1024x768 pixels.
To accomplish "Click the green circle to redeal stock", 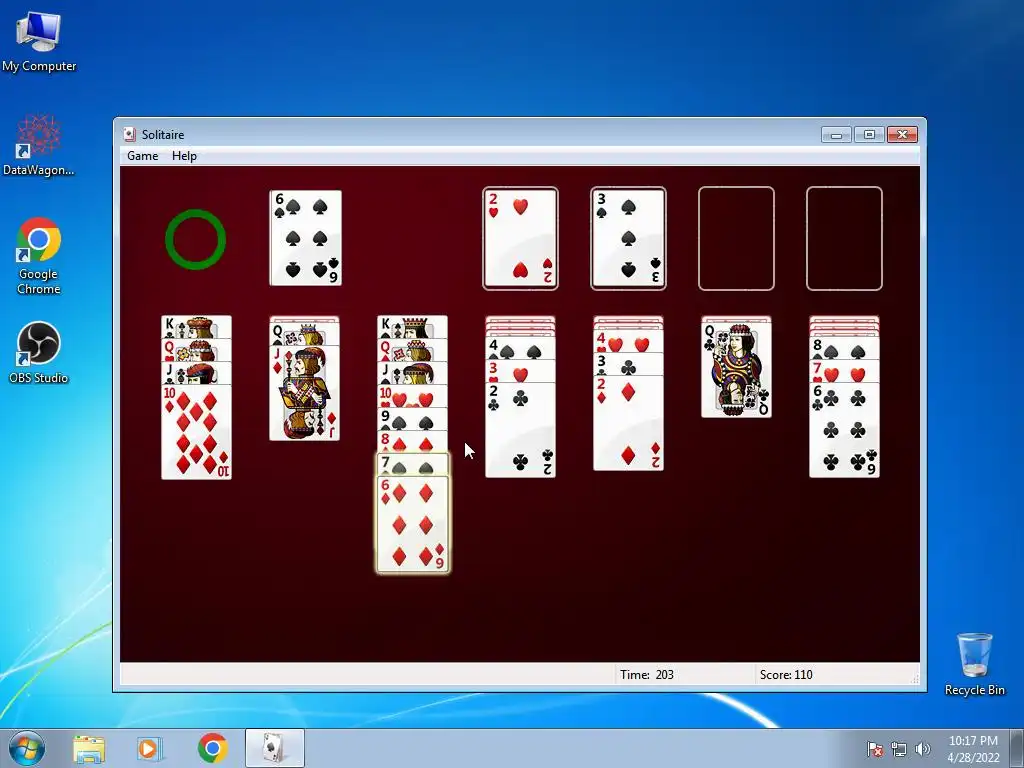I will pyautogui.click(x=195, y=239).
